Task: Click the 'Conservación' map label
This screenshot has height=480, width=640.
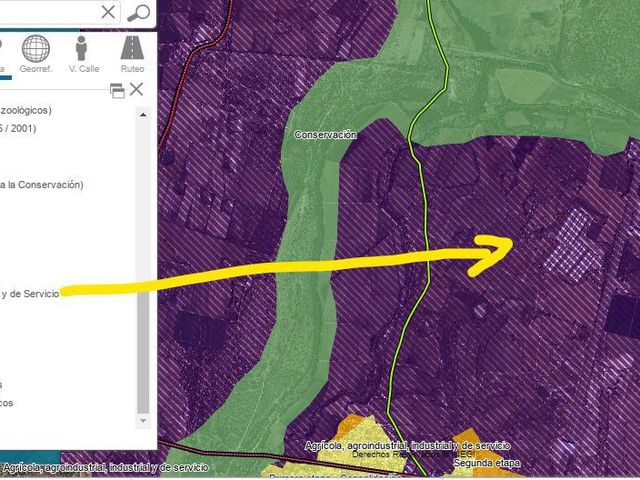Action: [x=325, y=135]
